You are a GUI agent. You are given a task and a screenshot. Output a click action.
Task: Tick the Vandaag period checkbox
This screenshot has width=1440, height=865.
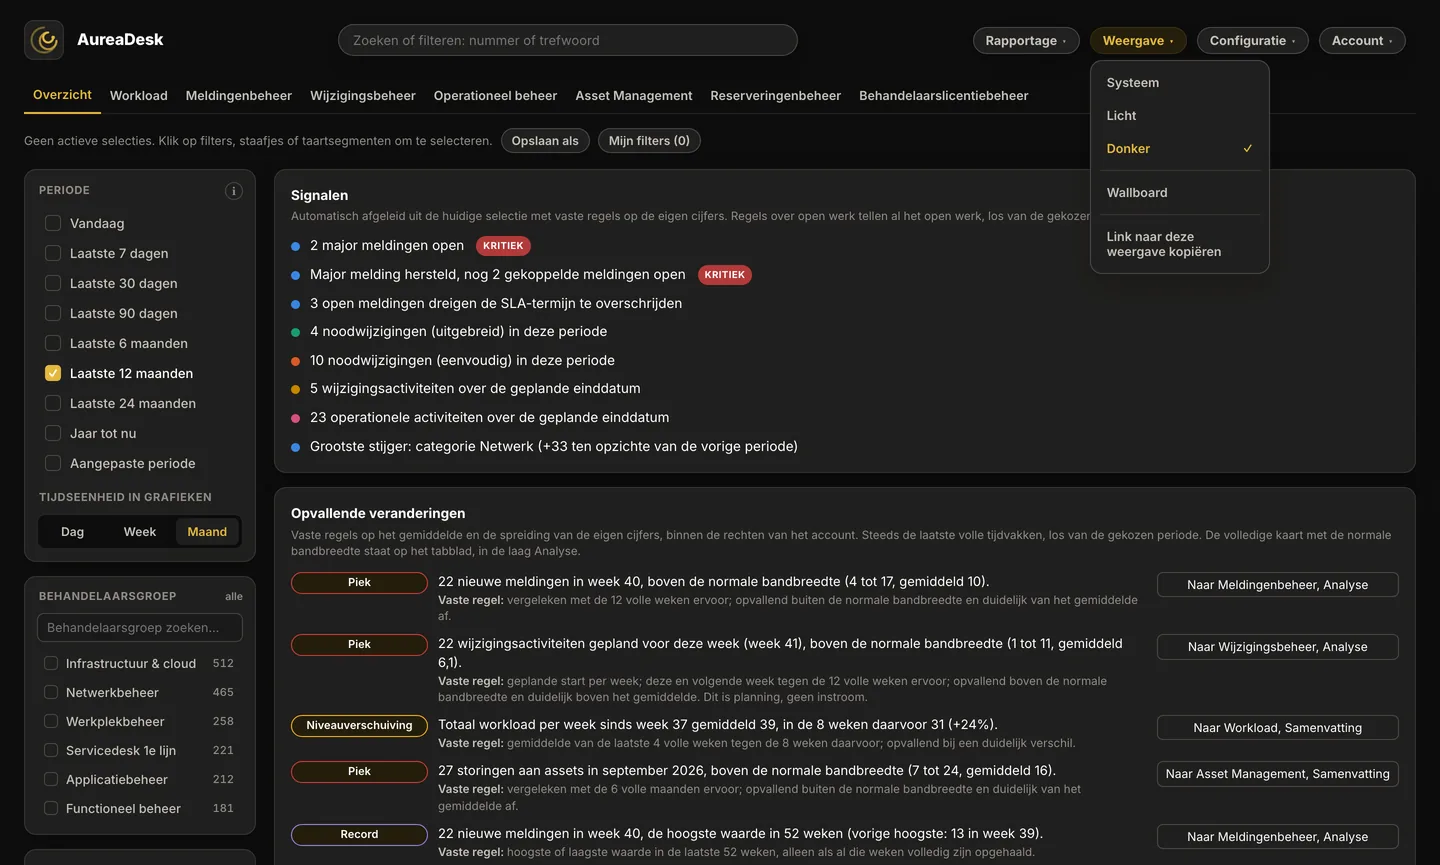pos(53,223)
